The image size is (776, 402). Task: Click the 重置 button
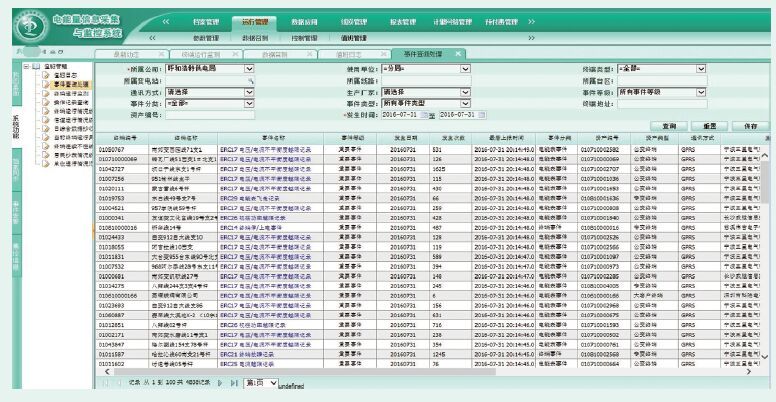[x=709, y=126]
